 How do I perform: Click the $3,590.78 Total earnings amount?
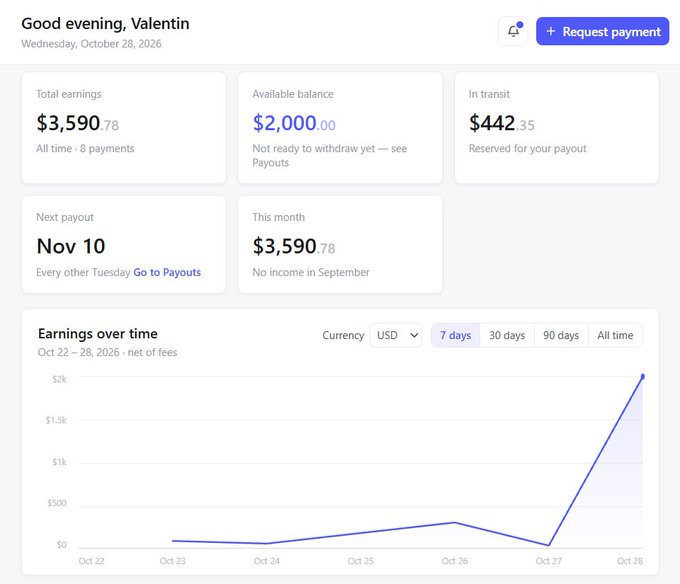(x=78, y=123)
